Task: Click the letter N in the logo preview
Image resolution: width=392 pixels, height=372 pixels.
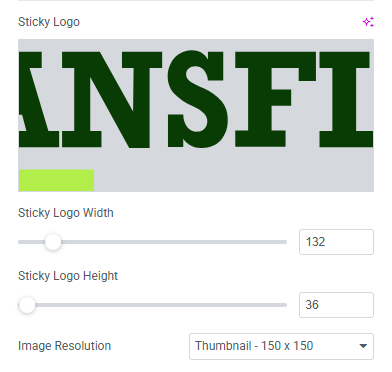Action: (112, 100)
